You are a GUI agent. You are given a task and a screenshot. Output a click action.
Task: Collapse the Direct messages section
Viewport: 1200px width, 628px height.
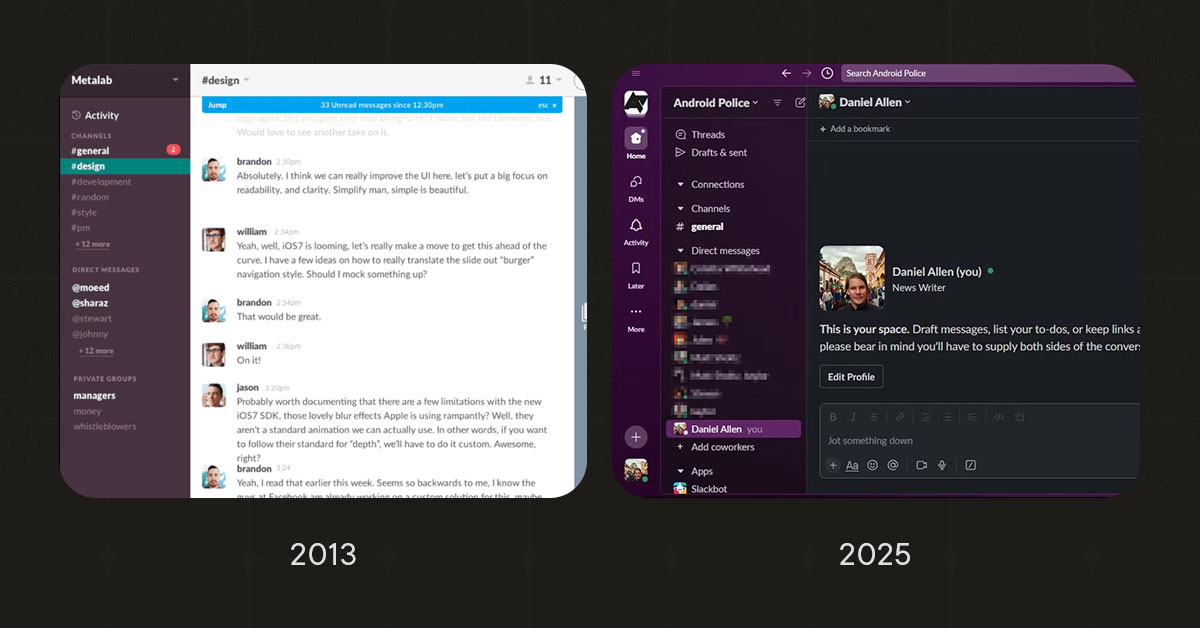coord(681,250)
